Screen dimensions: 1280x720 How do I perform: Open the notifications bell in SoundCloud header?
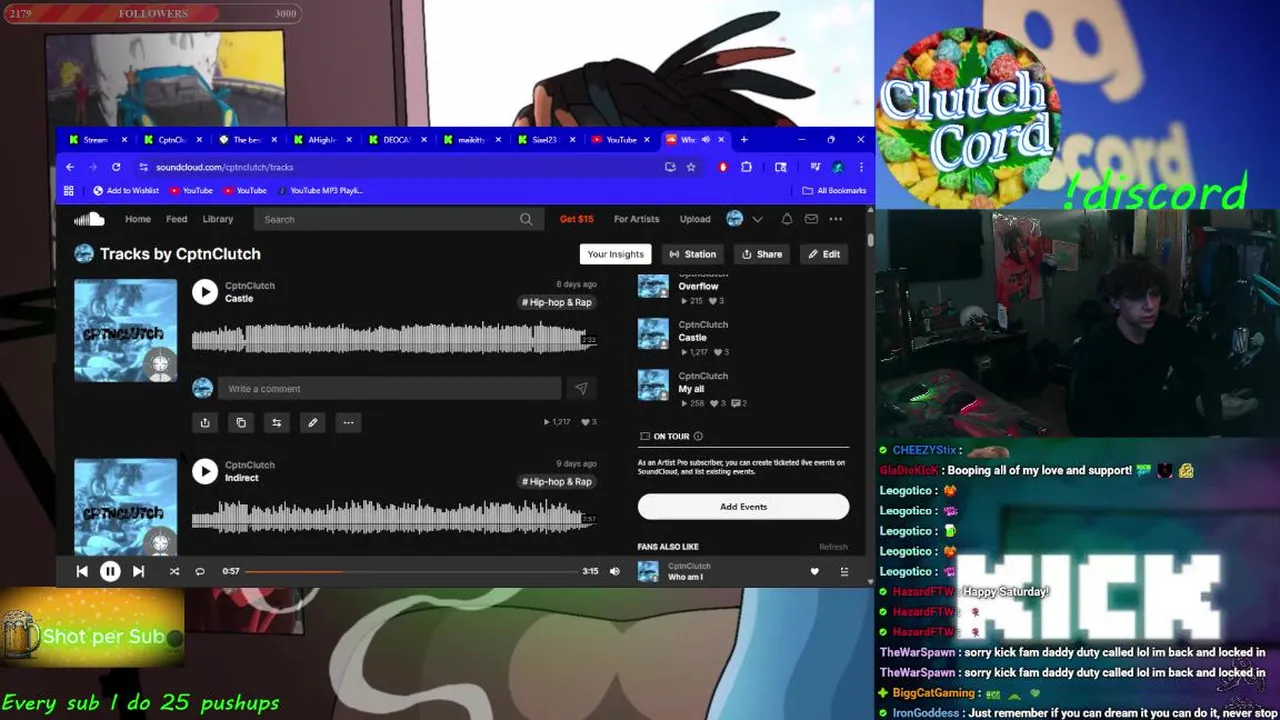pos(787,219)
